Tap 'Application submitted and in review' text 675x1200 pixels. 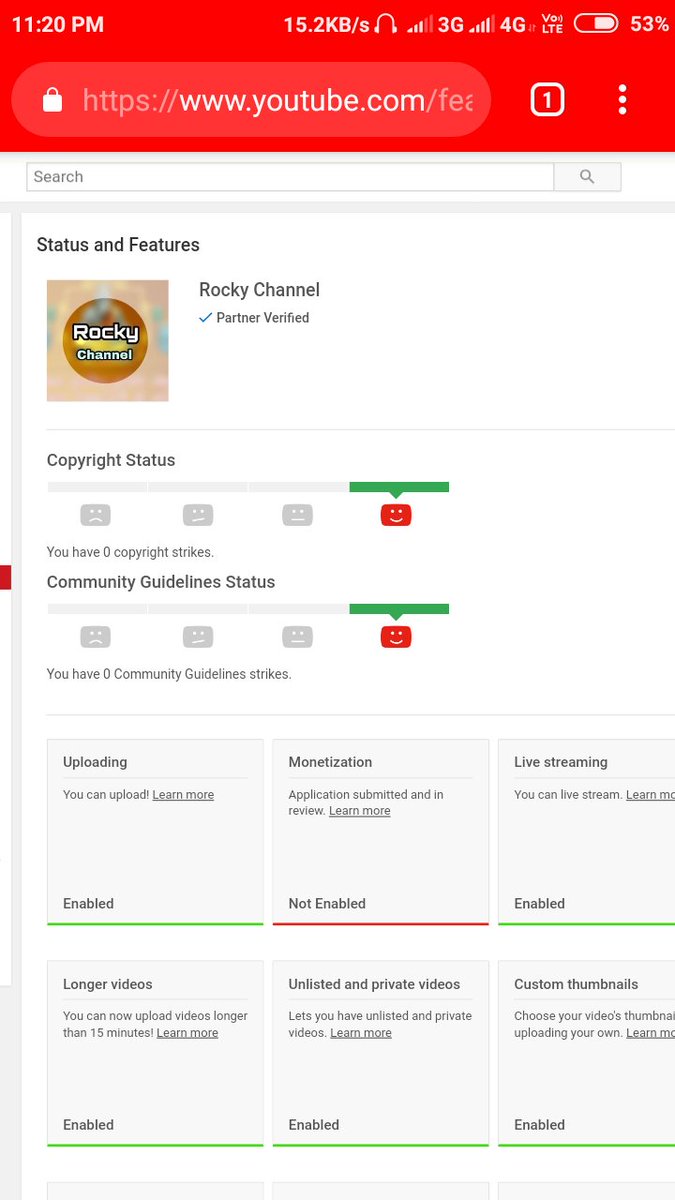366,802
